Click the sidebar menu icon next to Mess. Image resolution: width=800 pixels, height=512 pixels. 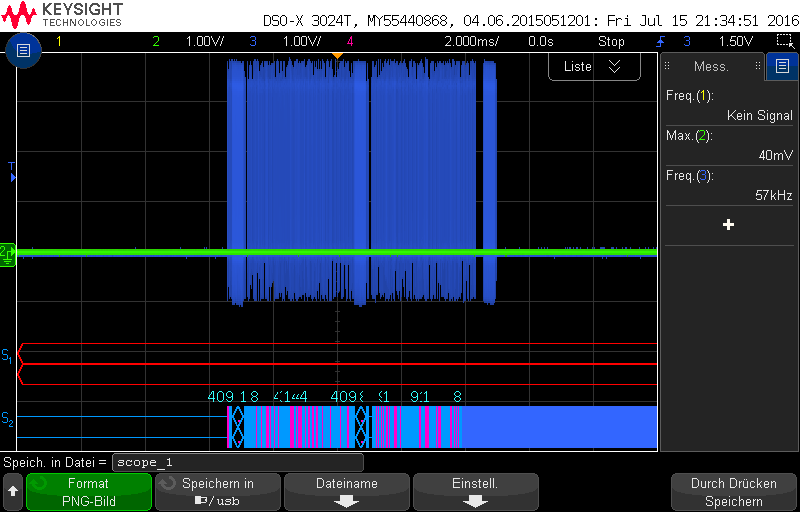(x=782, y=66)
